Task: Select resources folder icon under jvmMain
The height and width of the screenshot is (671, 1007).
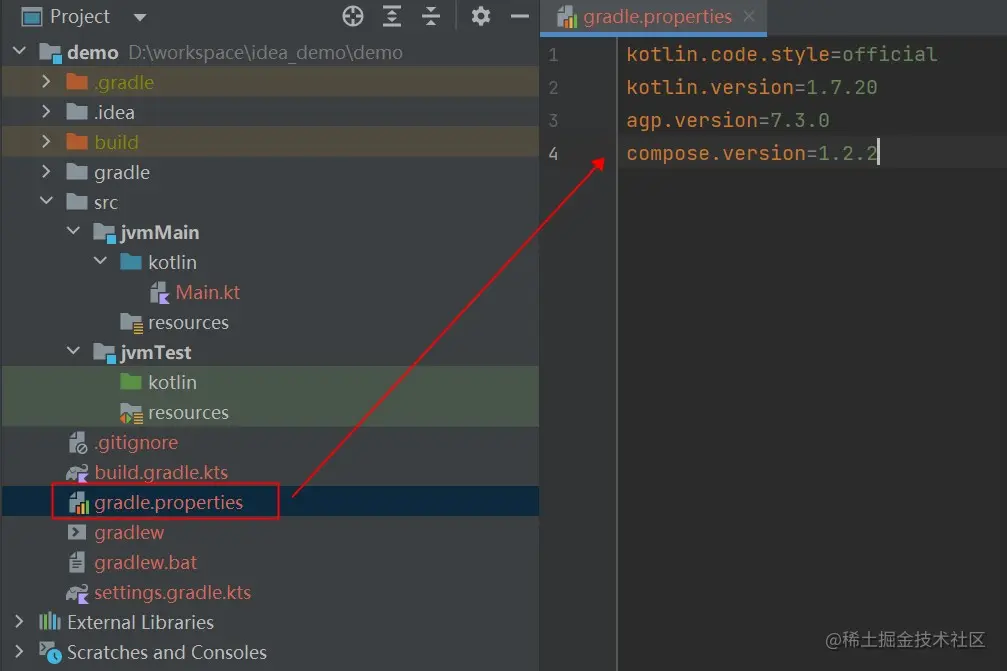Action: tap(132, 323)
